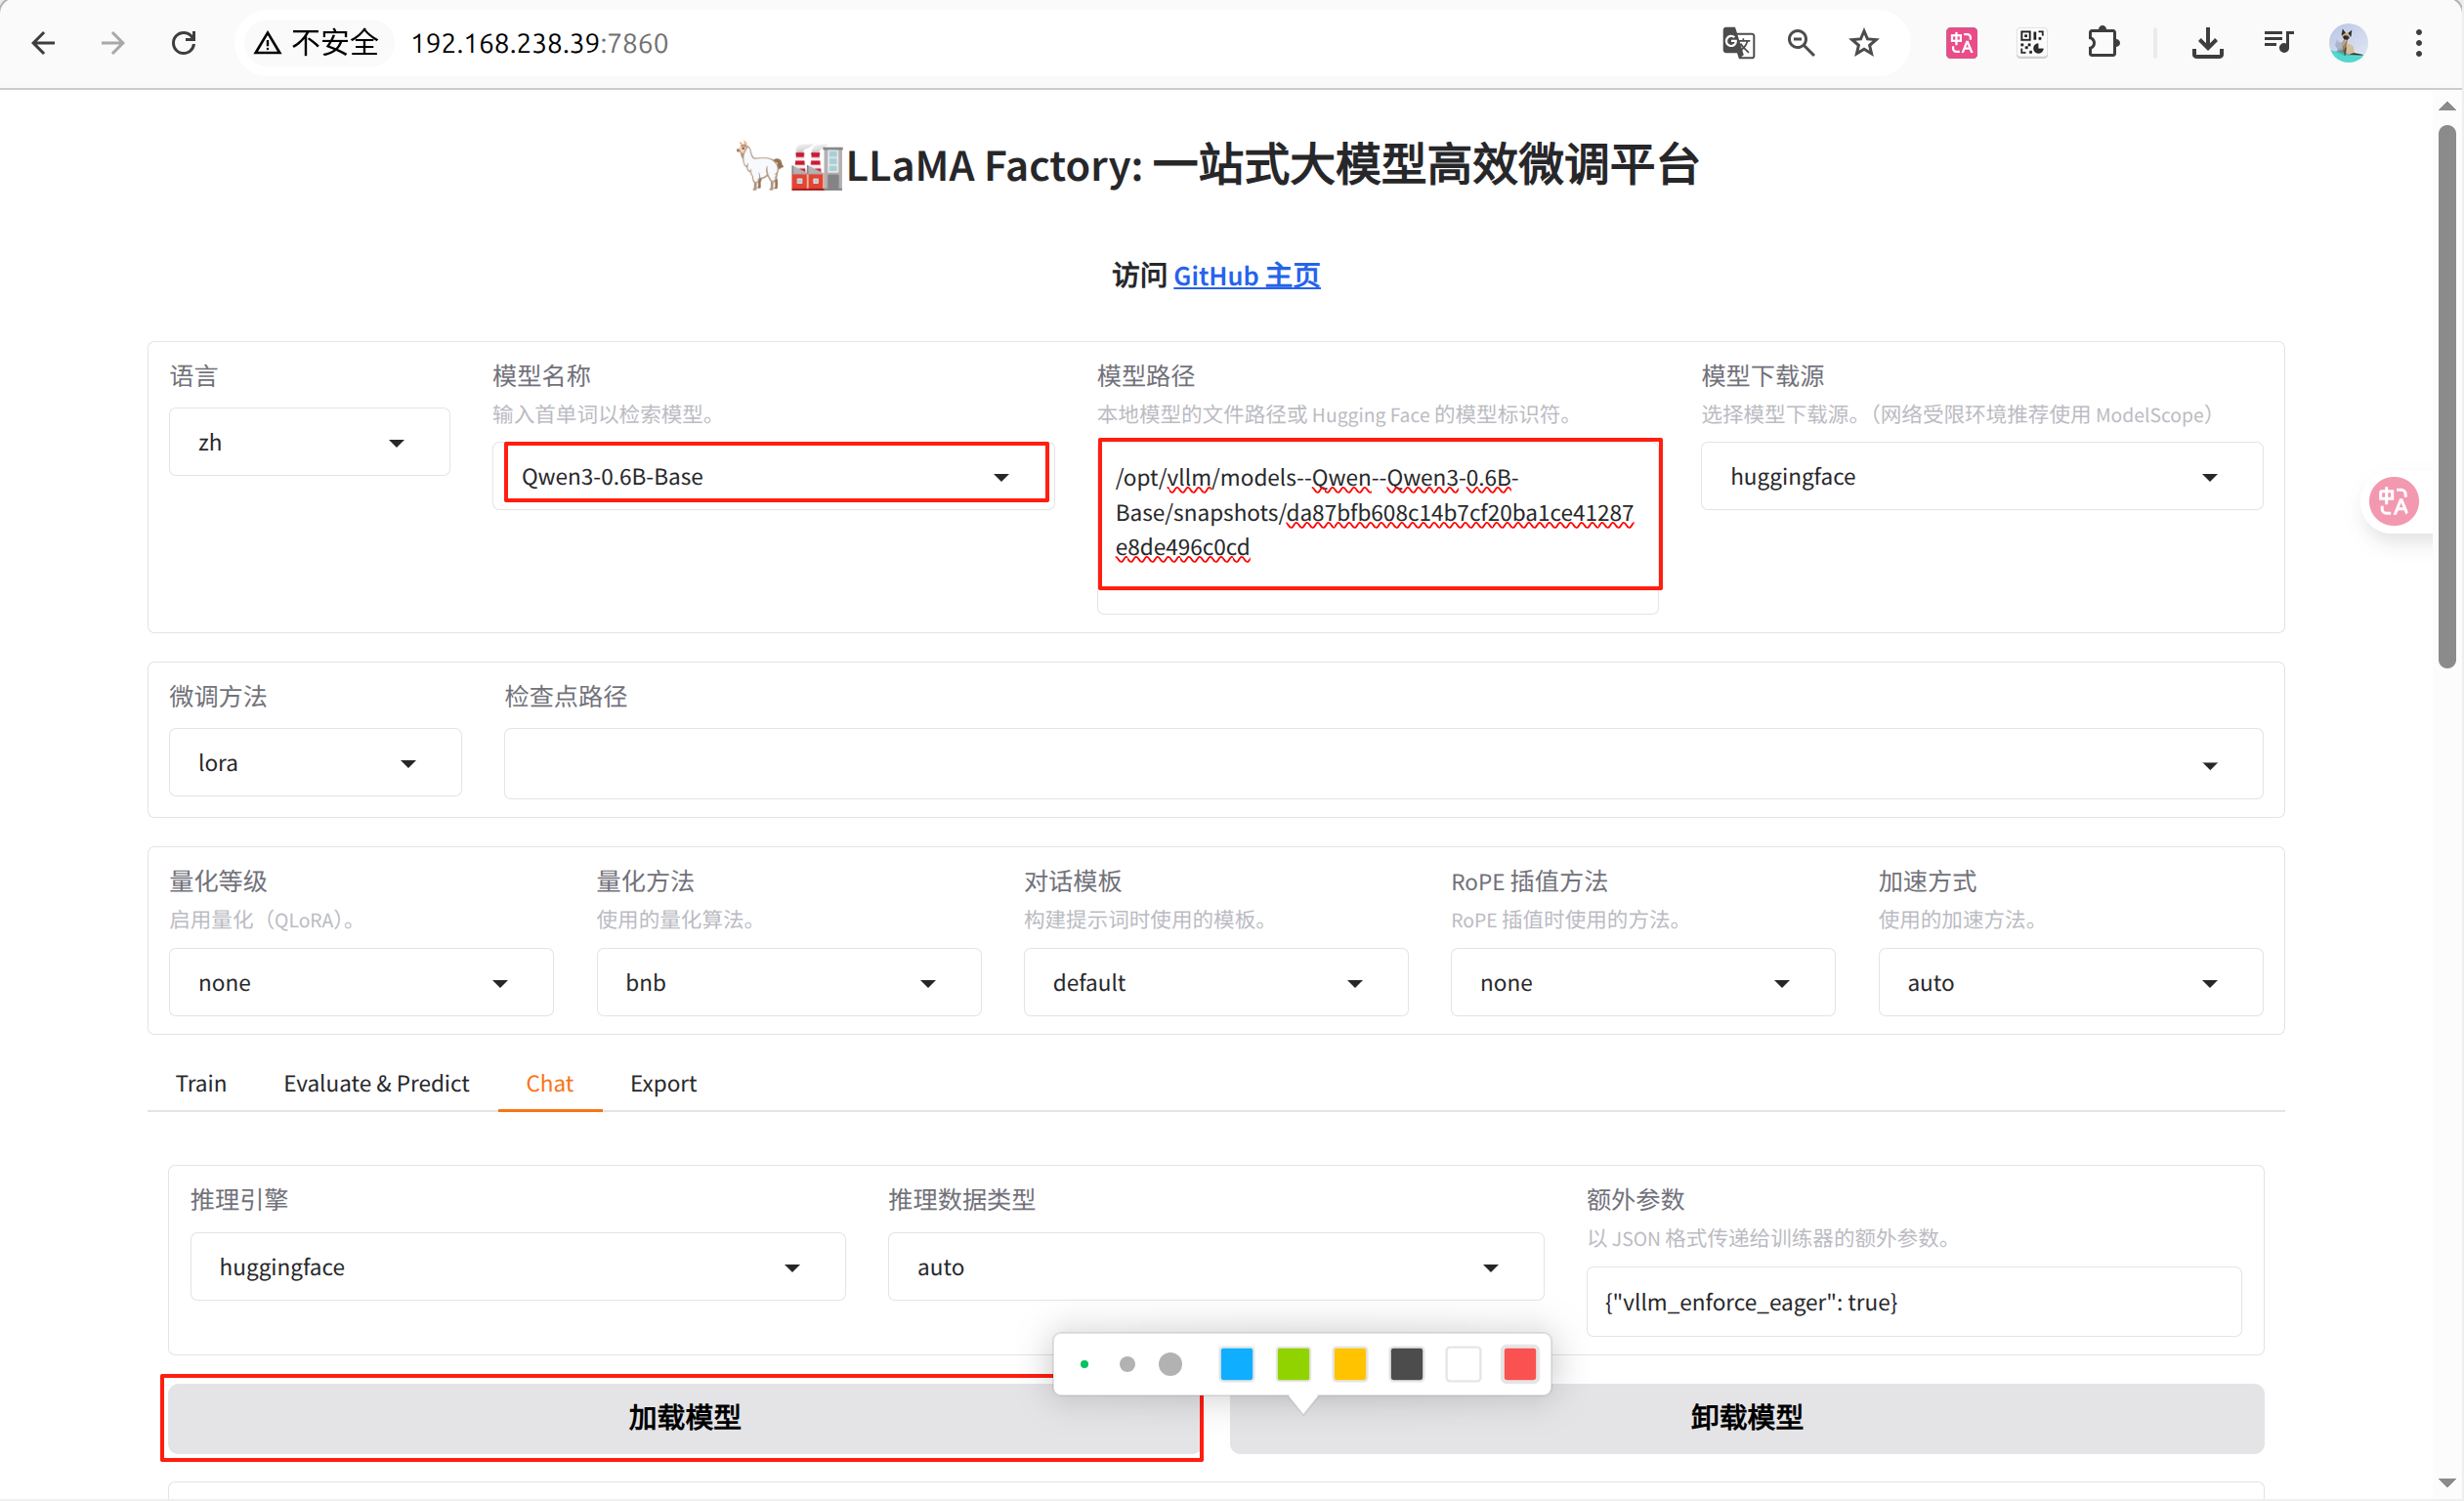Reload the page with browser refresh icon
The height and width of the screenshot is (1501, 2464).
click(x=183, y=43)
